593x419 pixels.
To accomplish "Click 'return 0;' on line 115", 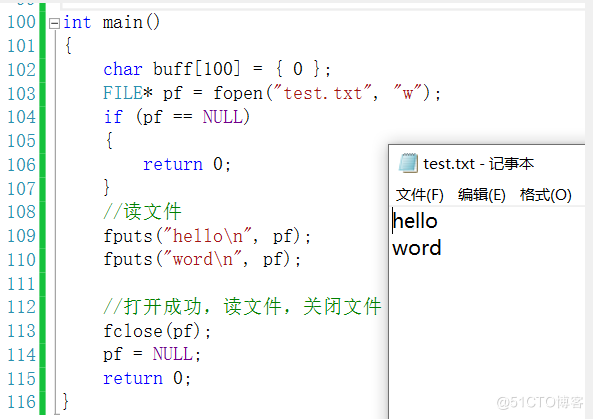I will (147, 378).
